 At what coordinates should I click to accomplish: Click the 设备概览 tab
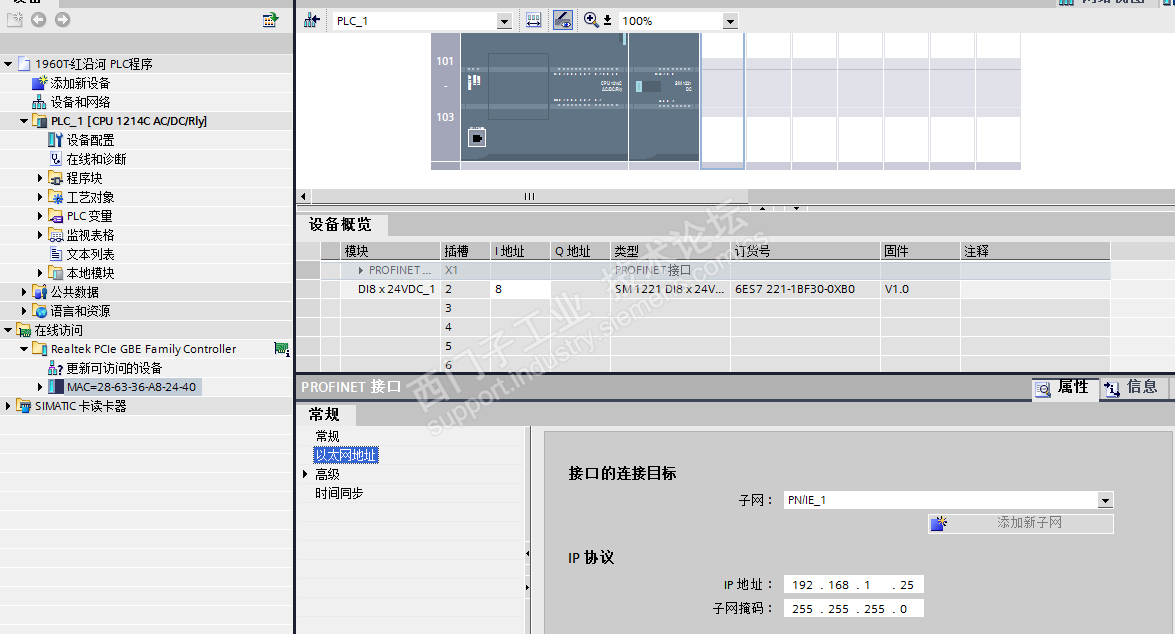[x=341, y=225]
